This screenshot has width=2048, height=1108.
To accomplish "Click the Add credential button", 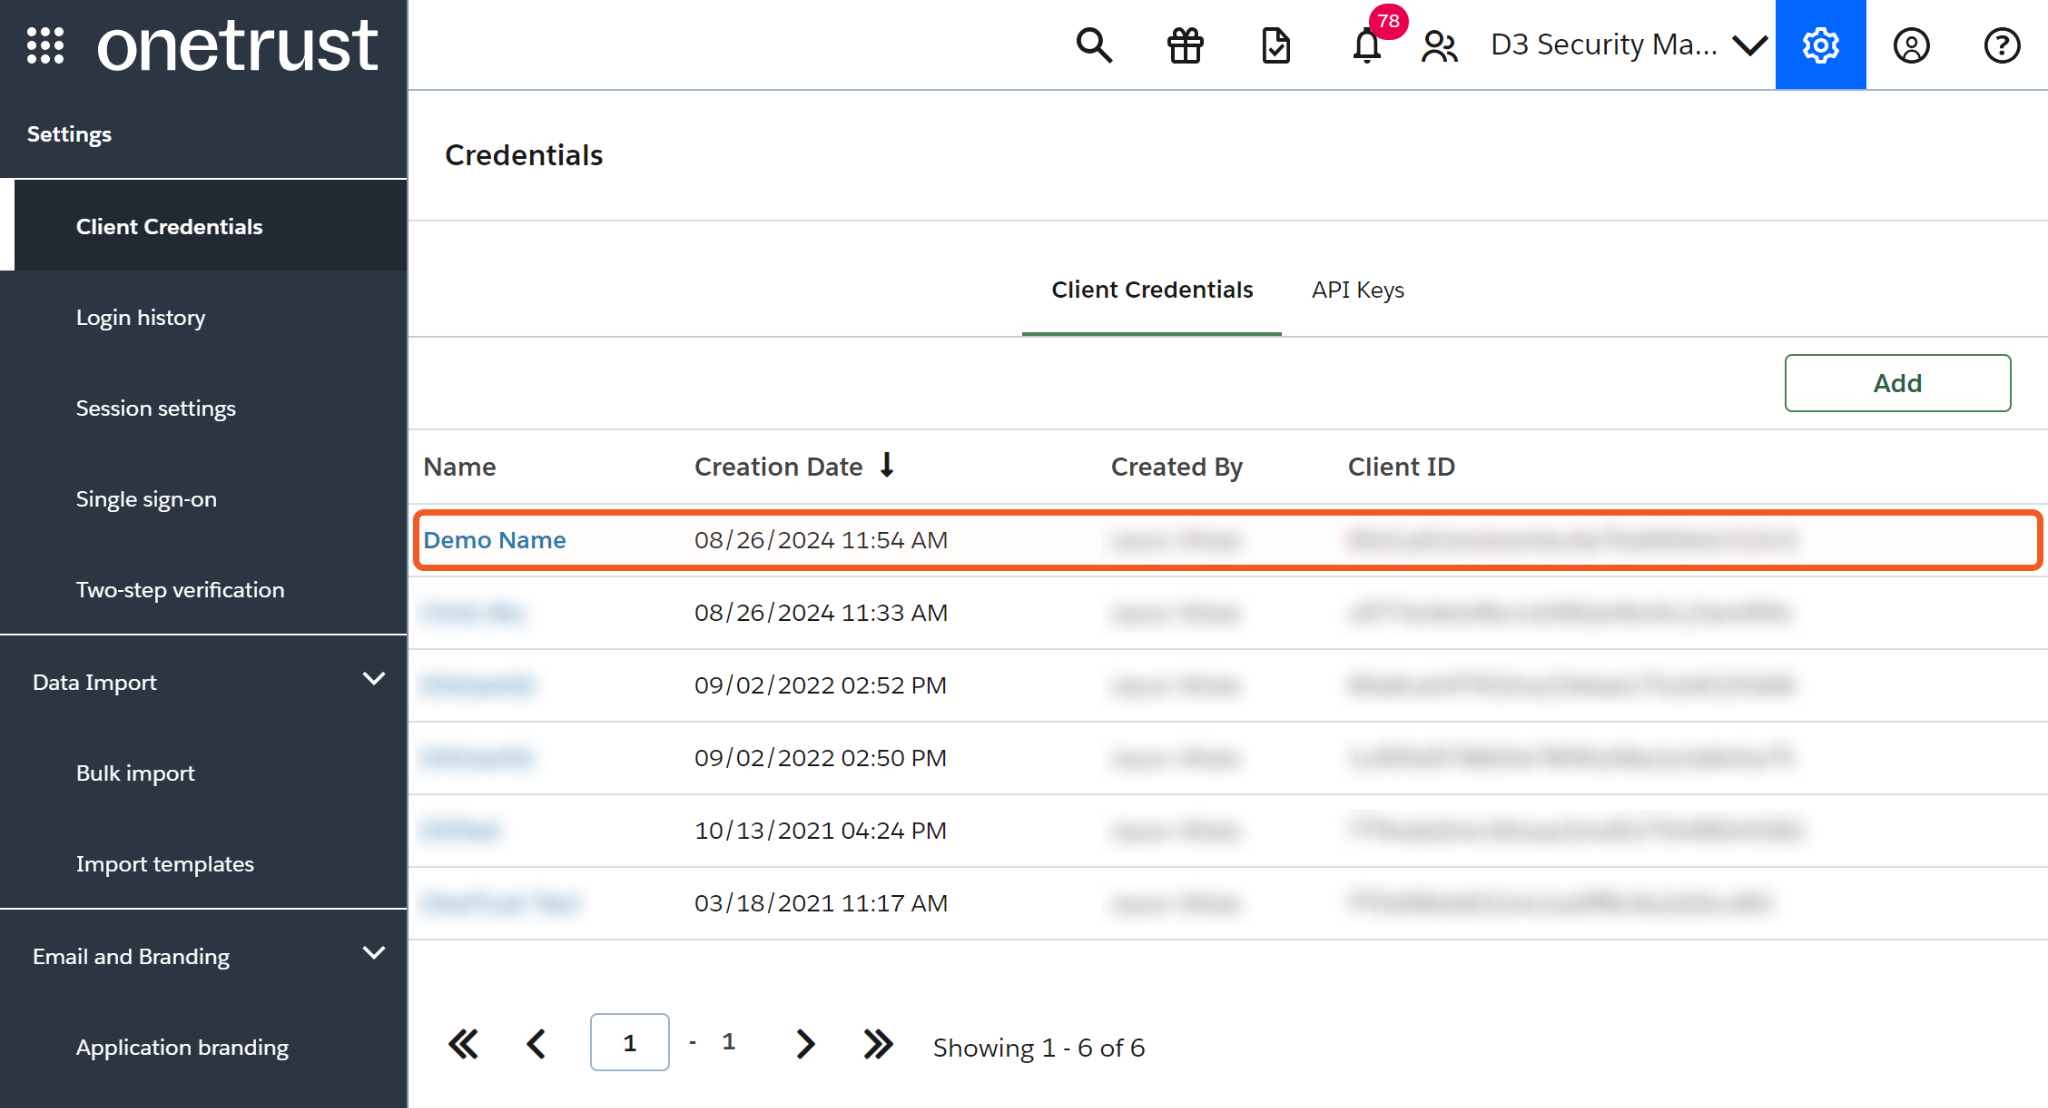I will [1897, 383].
